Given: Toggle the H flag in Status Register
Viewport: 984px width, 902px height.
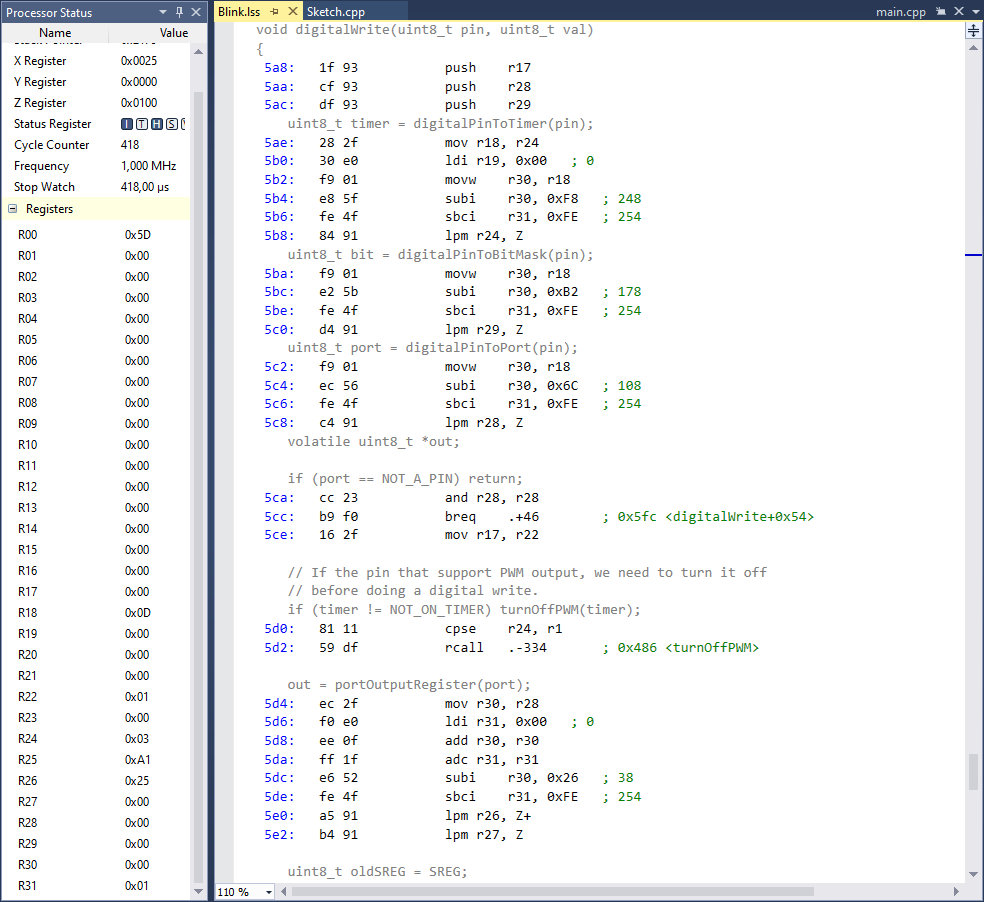Looking at the screenshot, I should tap(155, 124).
